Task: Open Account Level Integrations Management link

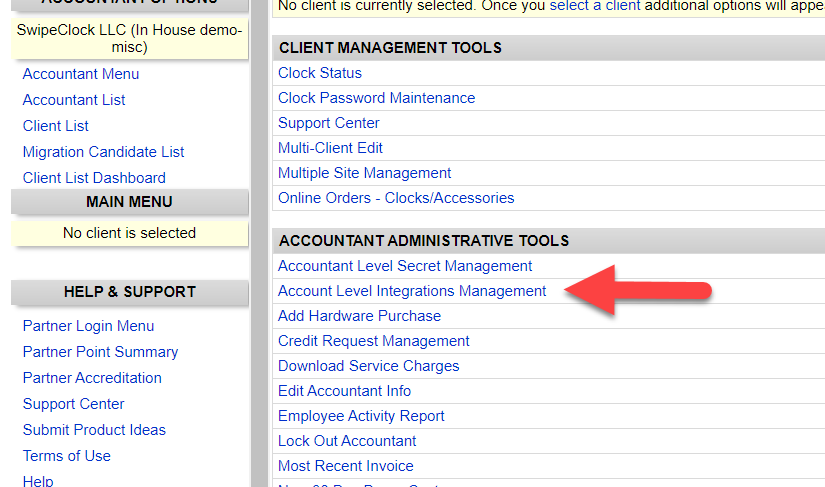Action: (412, 291)
